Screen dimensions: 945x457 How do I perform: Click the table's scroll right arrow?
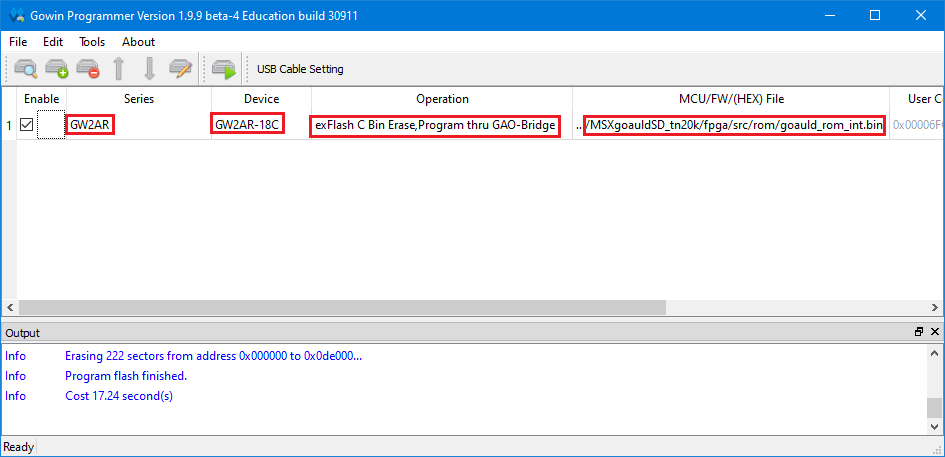(x=937, y=307)
